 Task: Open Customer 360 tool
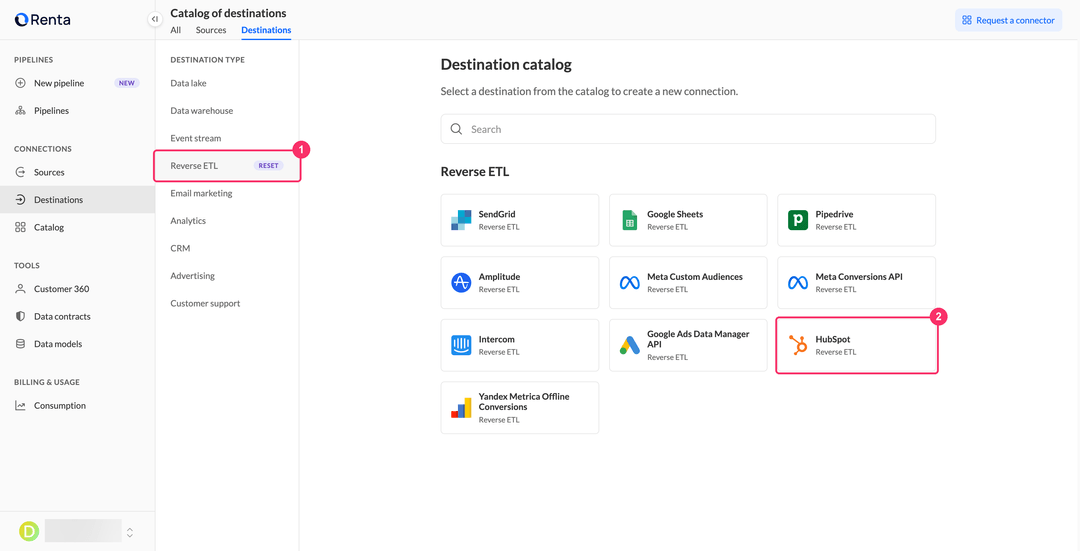pos(77,289)
